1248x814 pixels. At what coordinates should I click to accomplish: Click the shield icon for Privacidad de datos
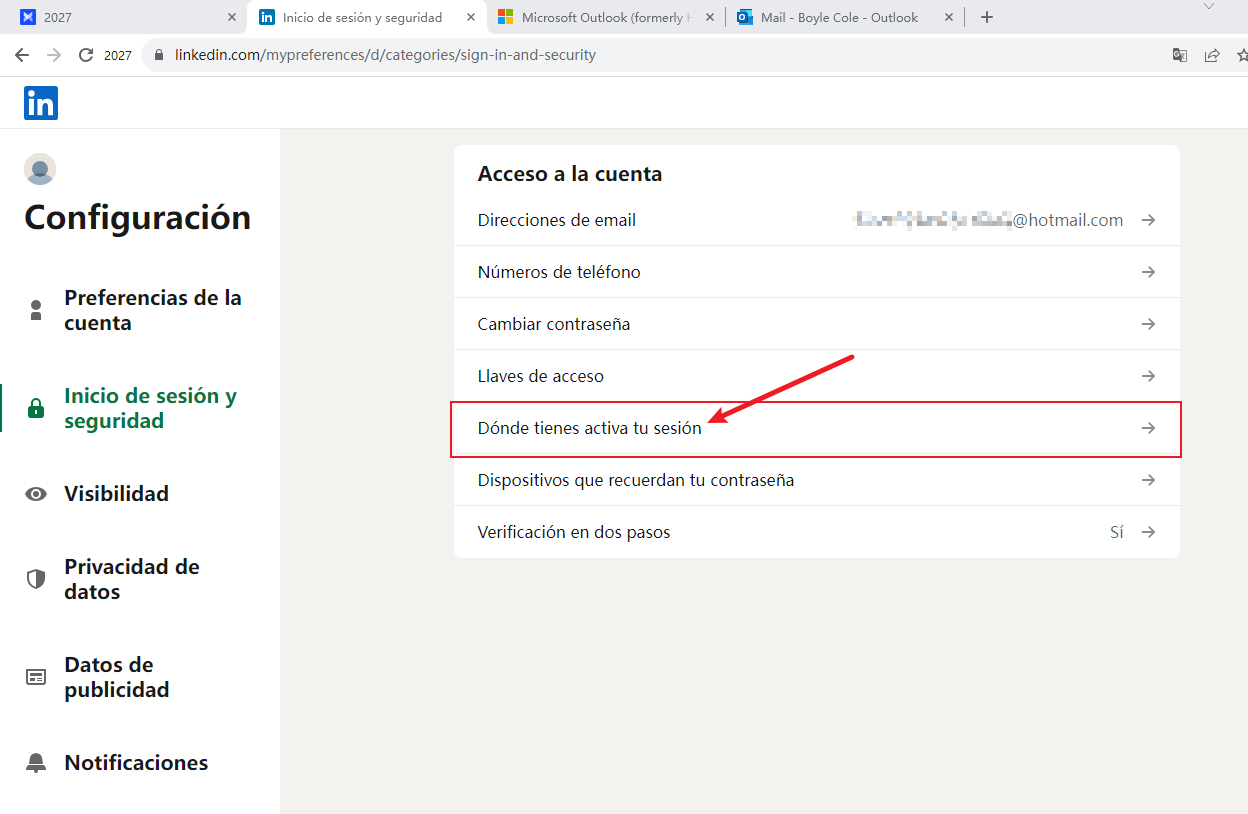36,579
